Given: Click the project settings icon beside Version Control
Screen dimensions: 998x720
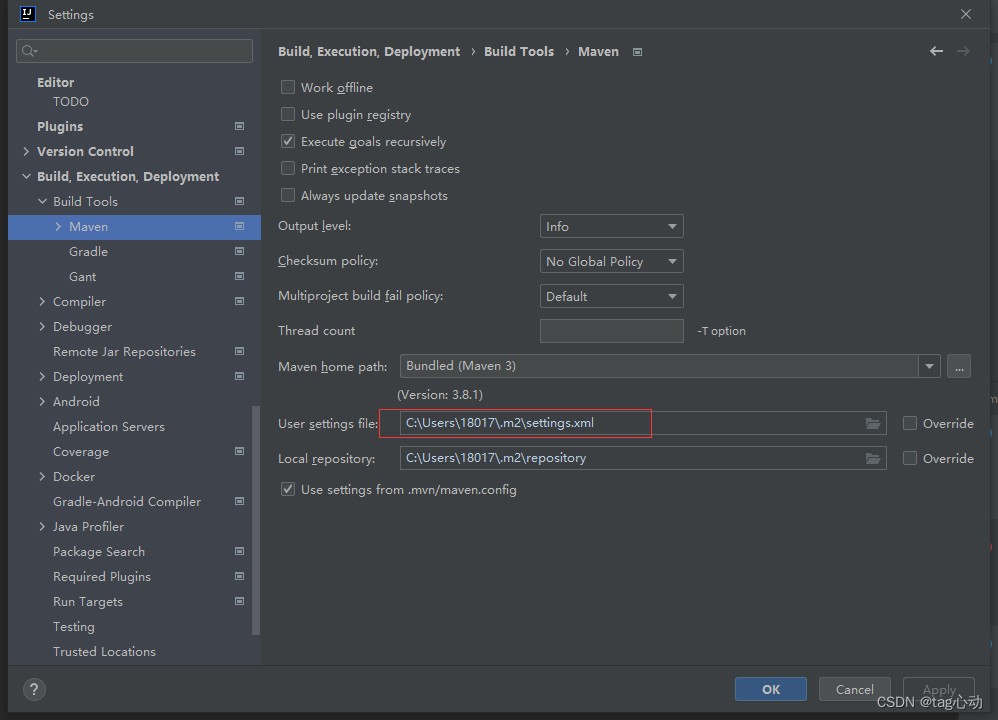Looking at the screenshot, I should pyautogui.click(x=239, y=151).
